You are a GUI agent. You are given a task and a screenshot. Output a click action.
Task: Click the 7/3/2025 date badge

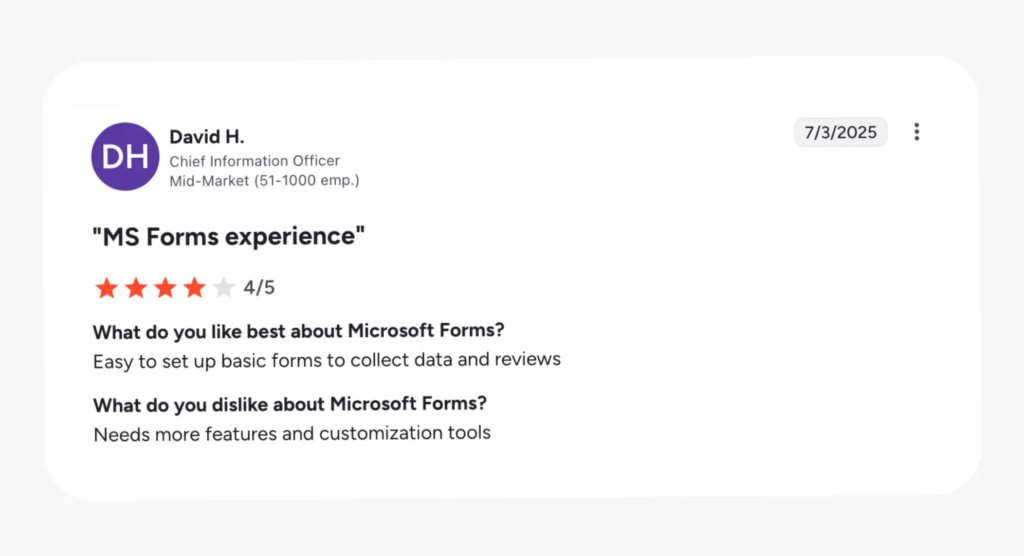pos(840,132)
